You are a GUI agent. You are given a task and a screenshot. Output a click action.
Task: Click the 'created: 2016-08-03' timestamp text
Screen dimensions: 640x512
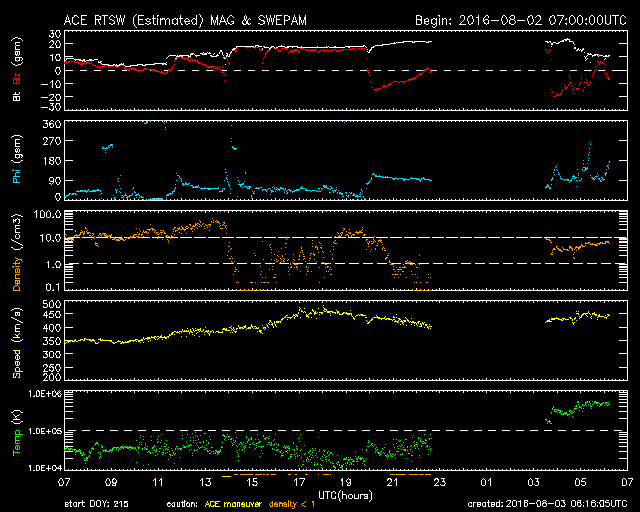click(547, 504)
